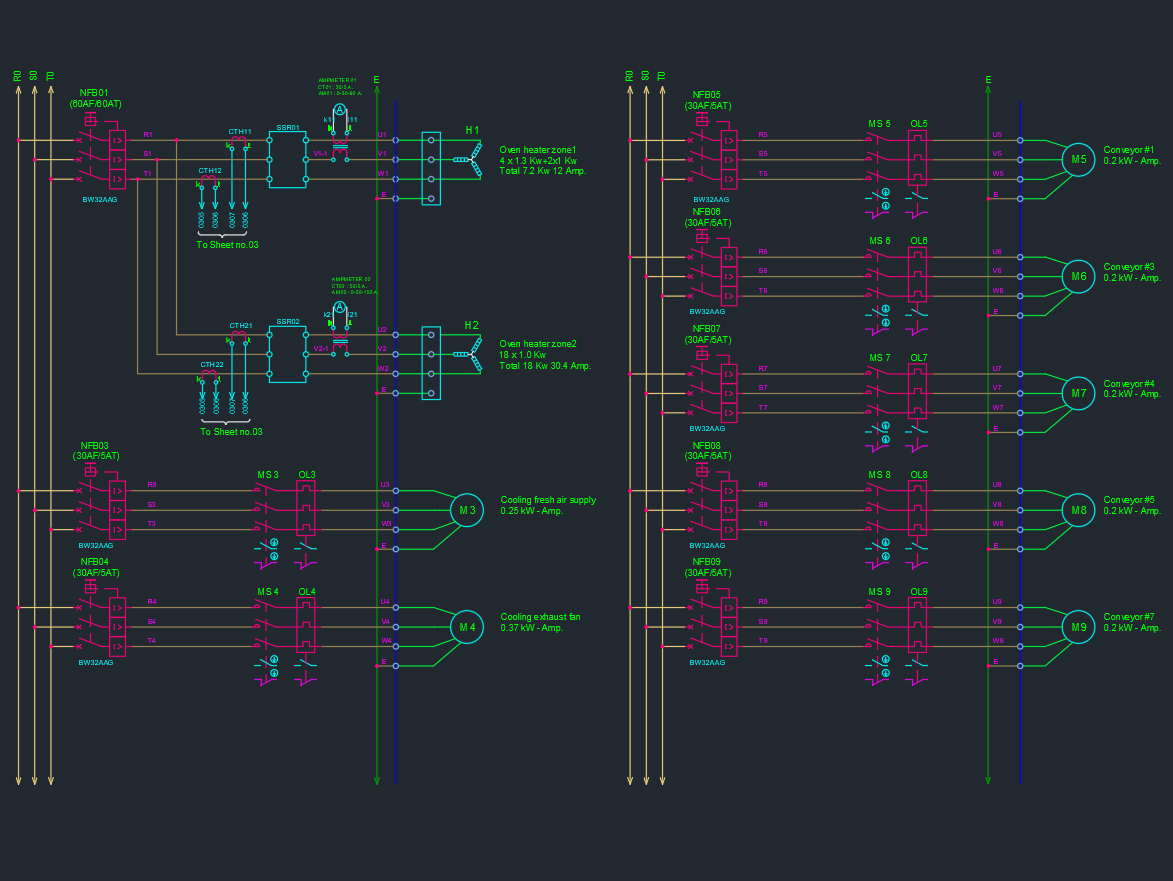Click the AMPMETER 01 annotation text

pos(337,80)
